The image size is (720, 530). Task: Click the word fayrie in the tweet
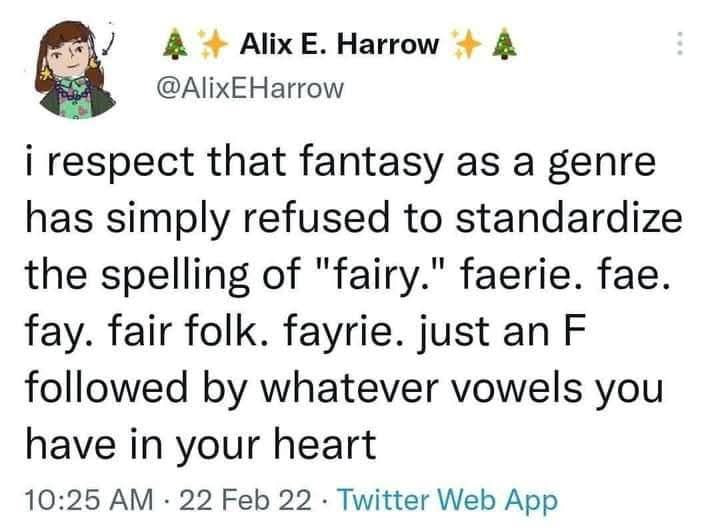pyautogui.click(x=345, y=333)
